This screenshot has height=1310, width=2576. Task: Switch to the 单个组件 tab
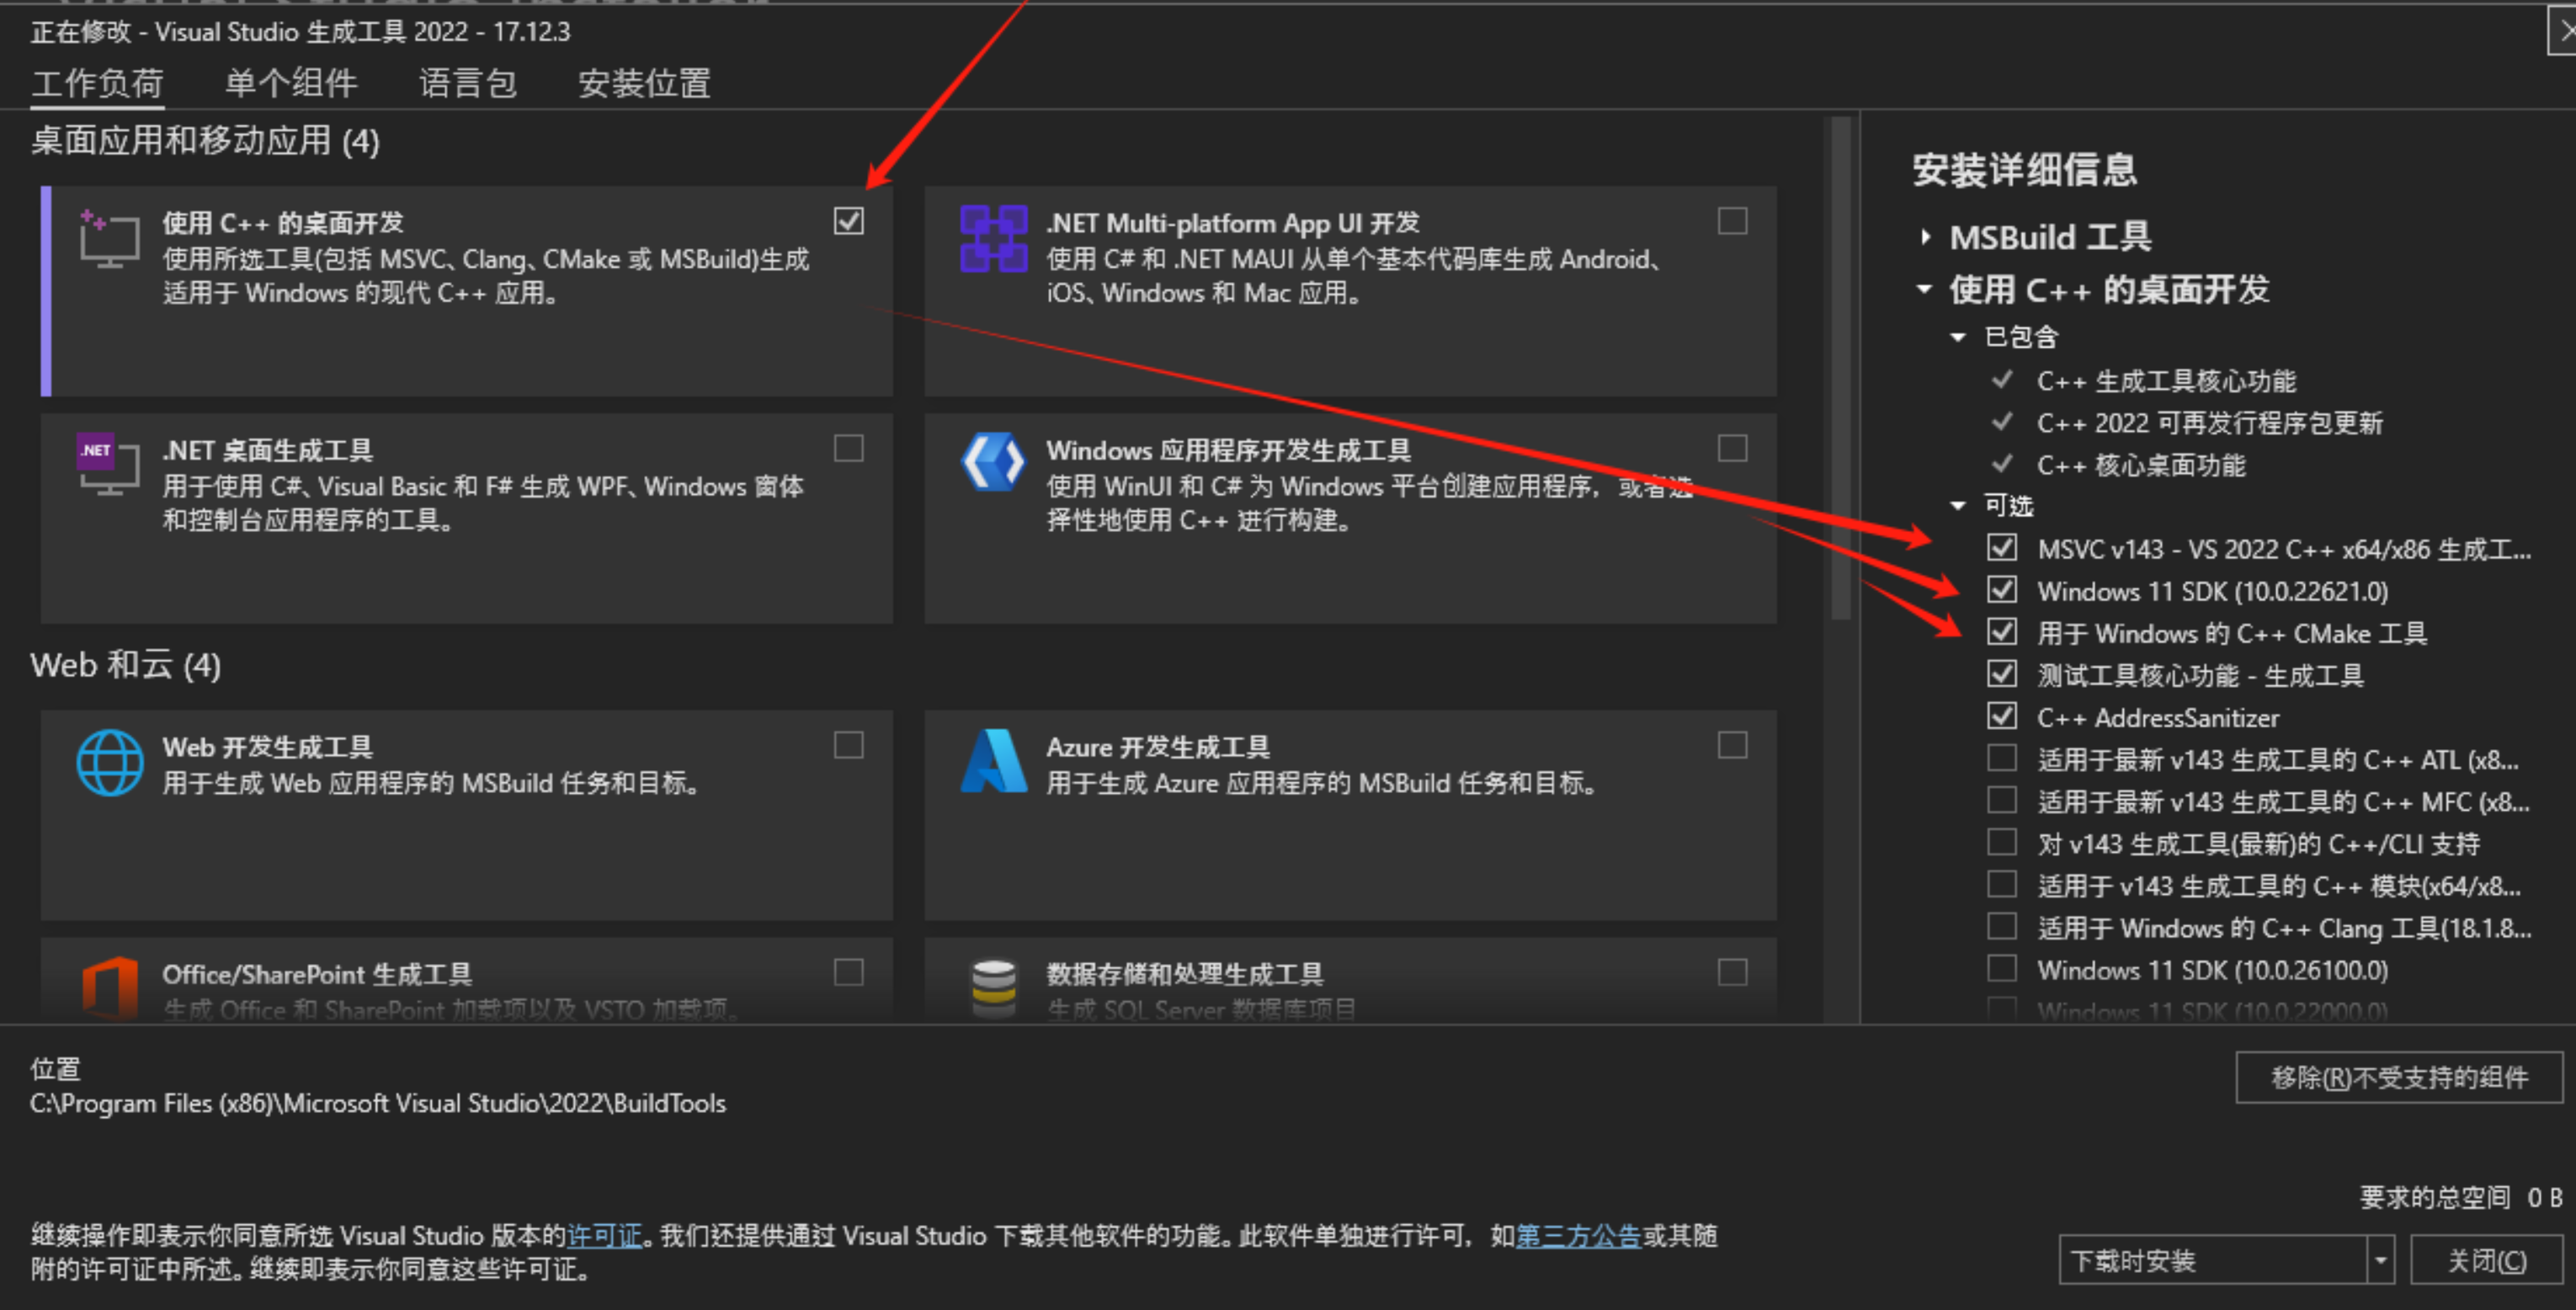point(291,83)
